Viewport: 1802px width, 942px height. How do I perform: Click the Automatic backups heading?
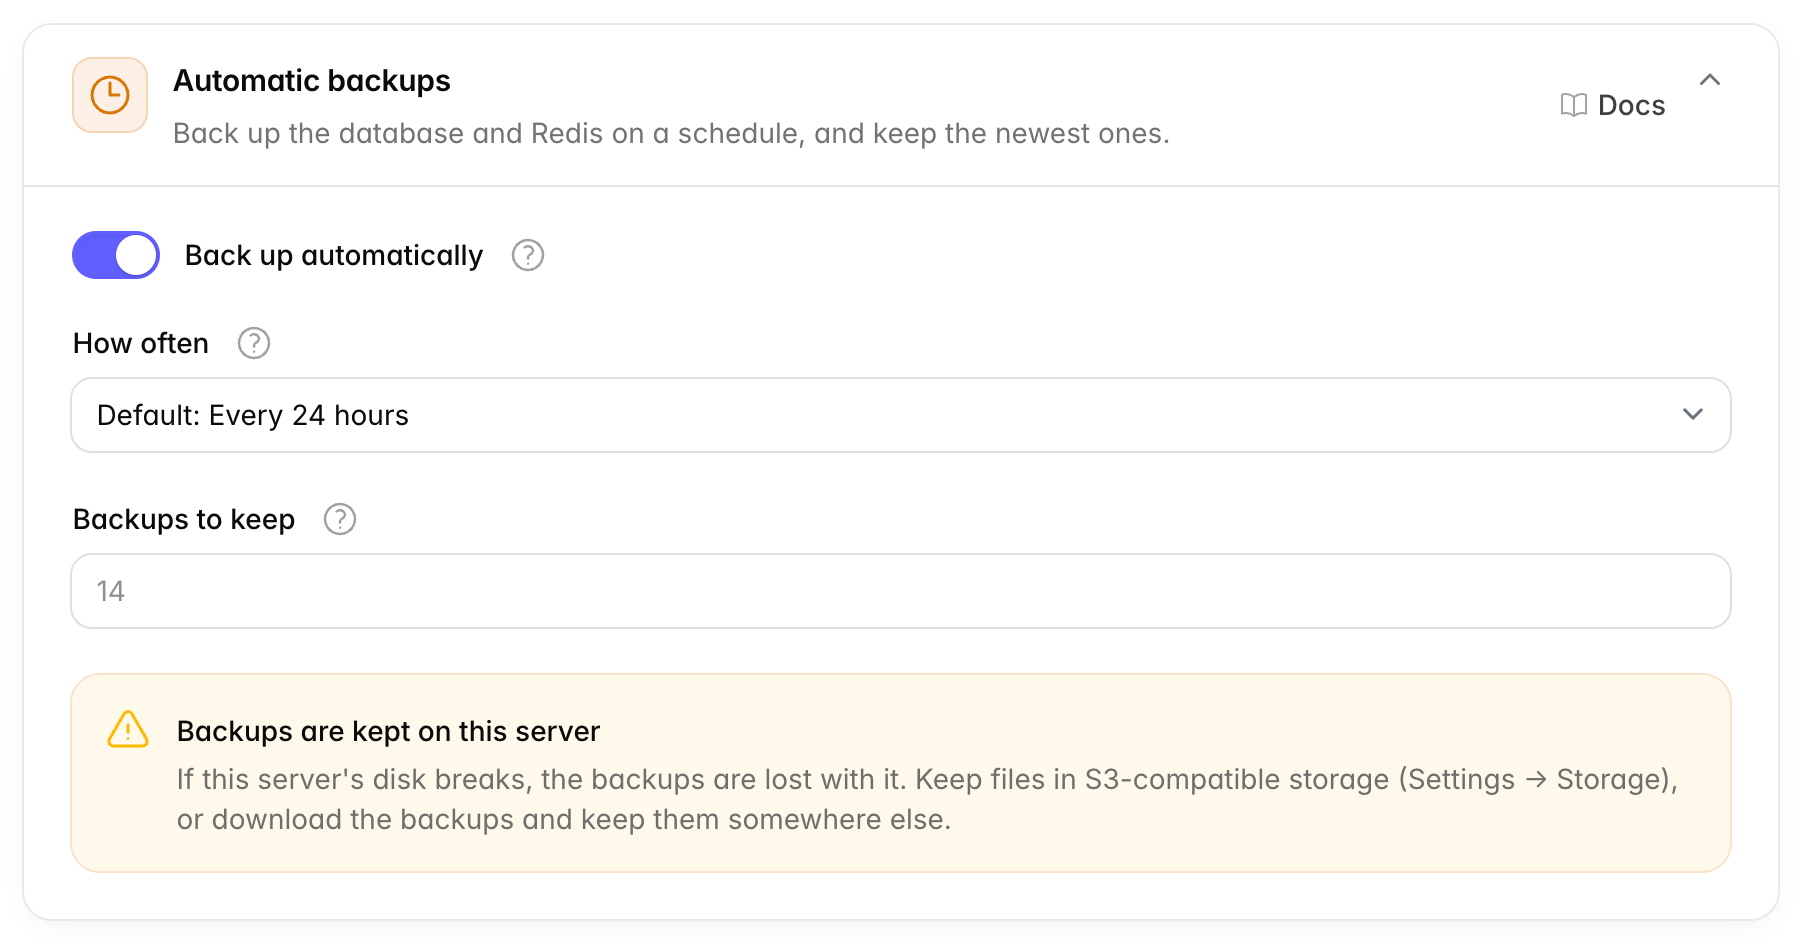(x=312, y=80)
